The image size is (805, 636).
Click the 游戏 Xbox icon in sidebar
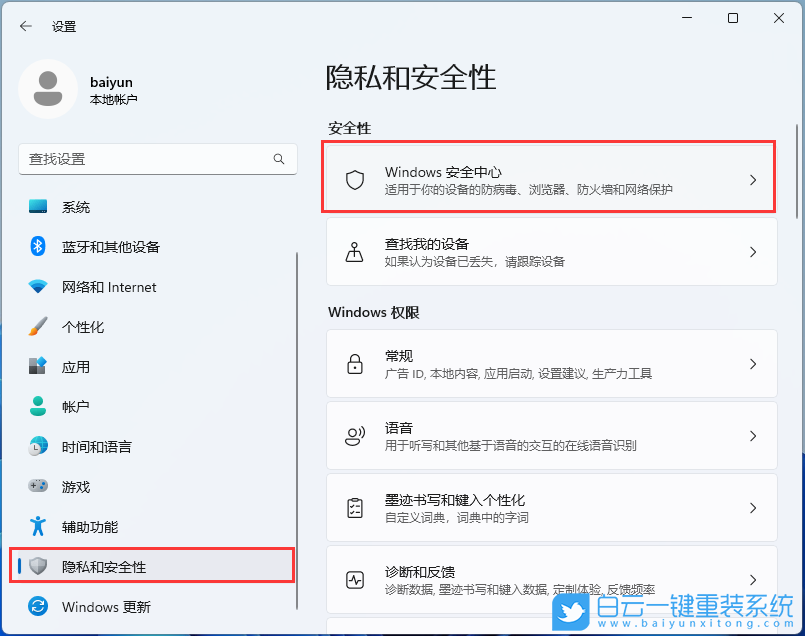[37, 487]
